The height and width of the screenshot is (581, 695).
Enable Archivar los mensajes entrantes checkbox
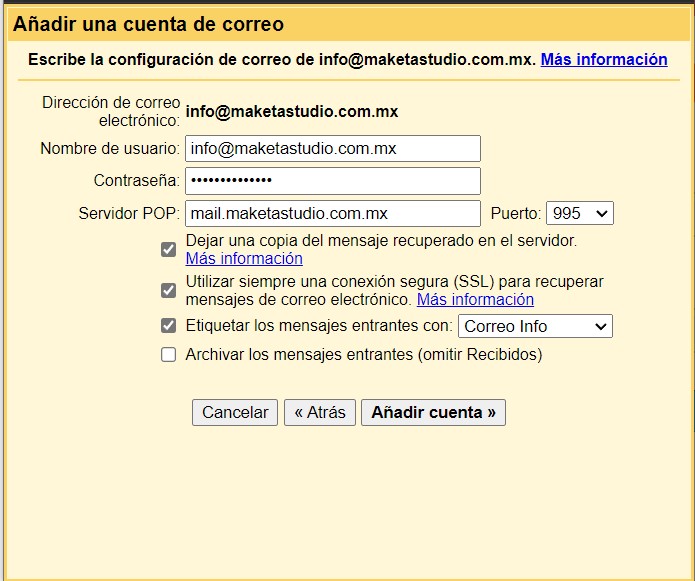coord(169,355)
